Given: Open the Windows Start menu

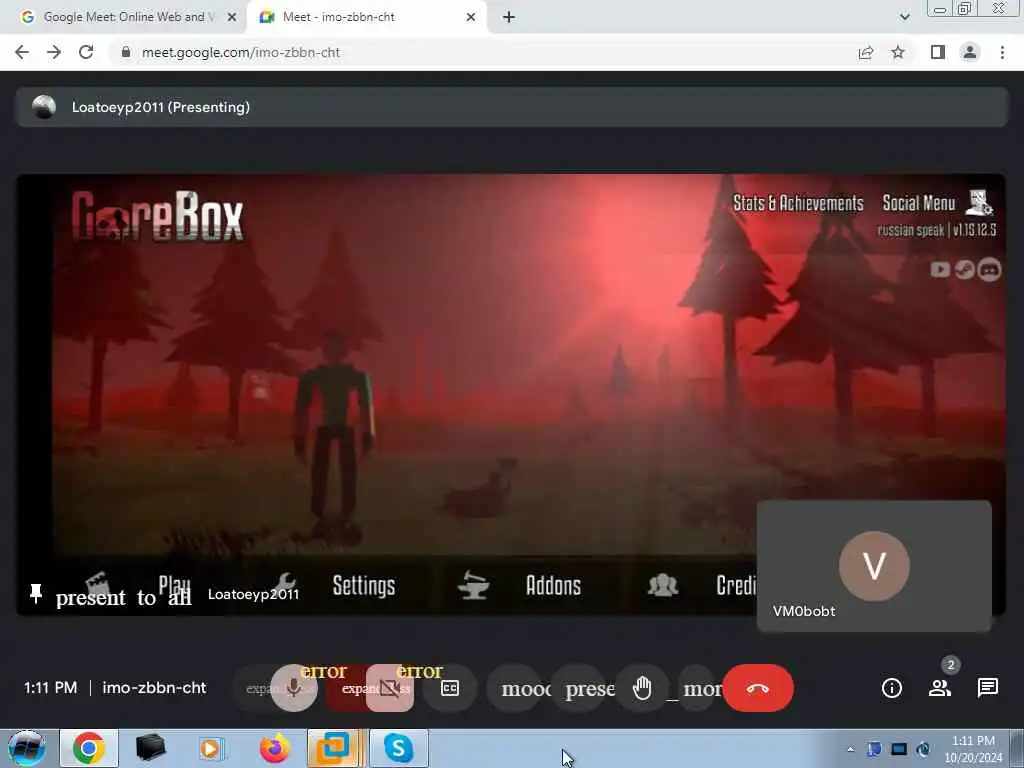Looking at the screenshot, I should [x=26, y=748].
